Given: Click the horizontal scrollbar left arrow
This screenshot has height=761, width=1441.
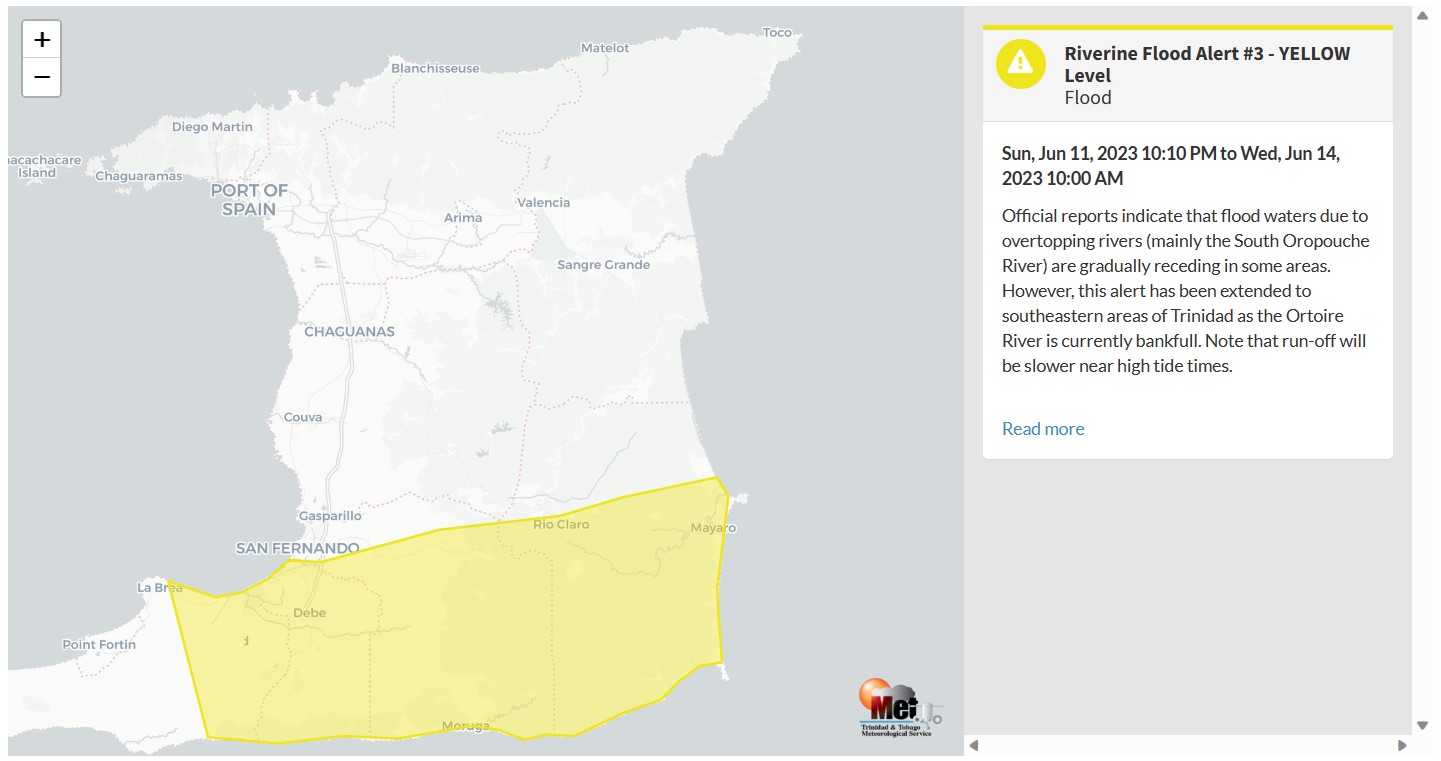Looking at the screenshot, I should click(974, 745).
